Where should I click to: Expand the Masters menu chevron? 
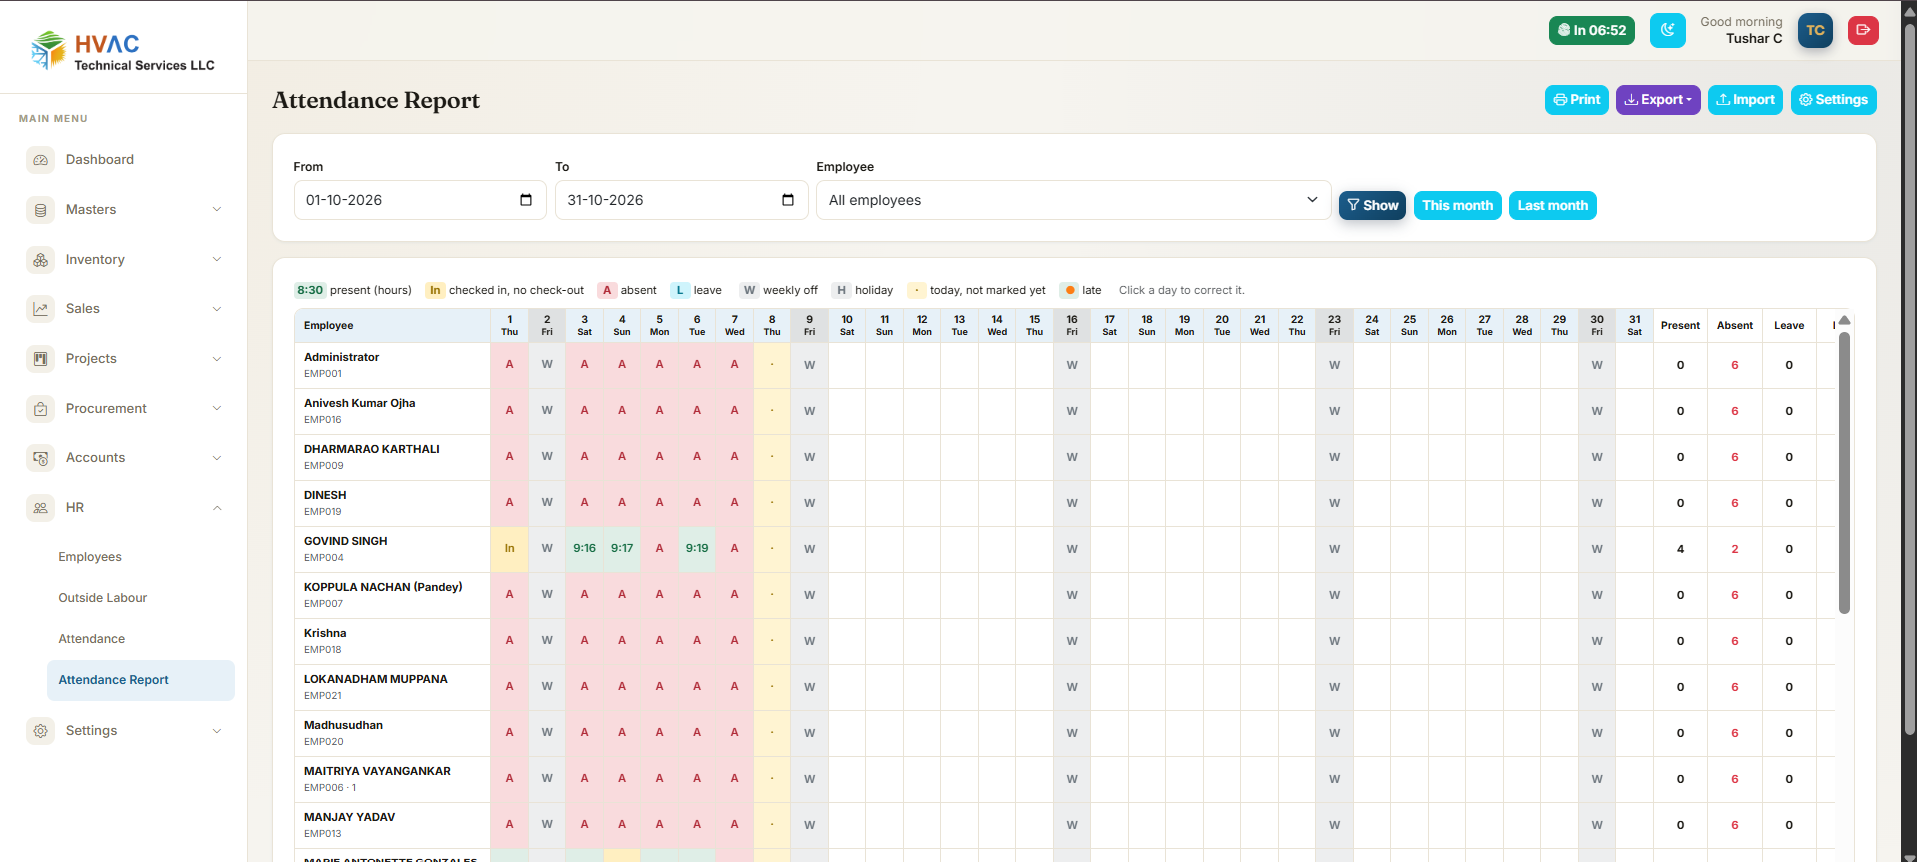(217, 210)
